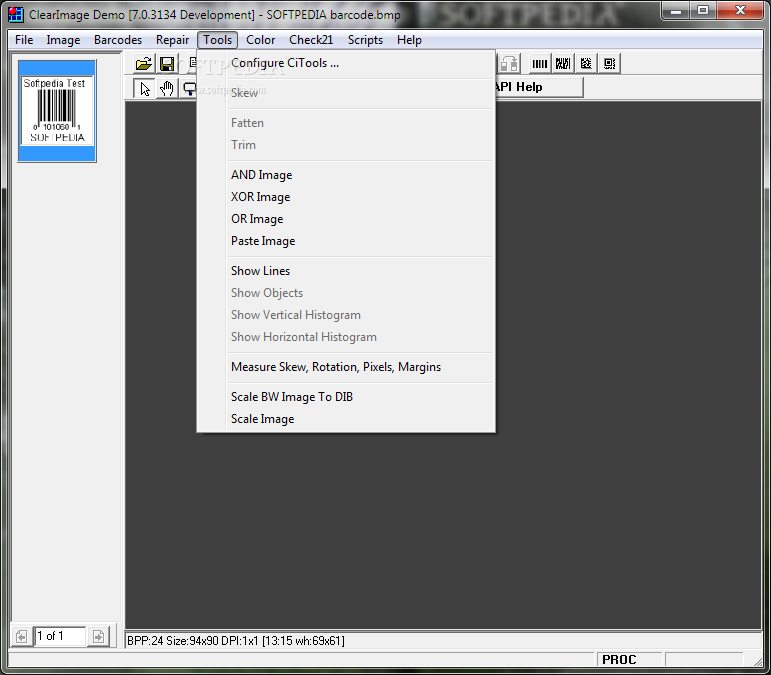Click the DataMatrix barcode reader icon

coord(586,63)
